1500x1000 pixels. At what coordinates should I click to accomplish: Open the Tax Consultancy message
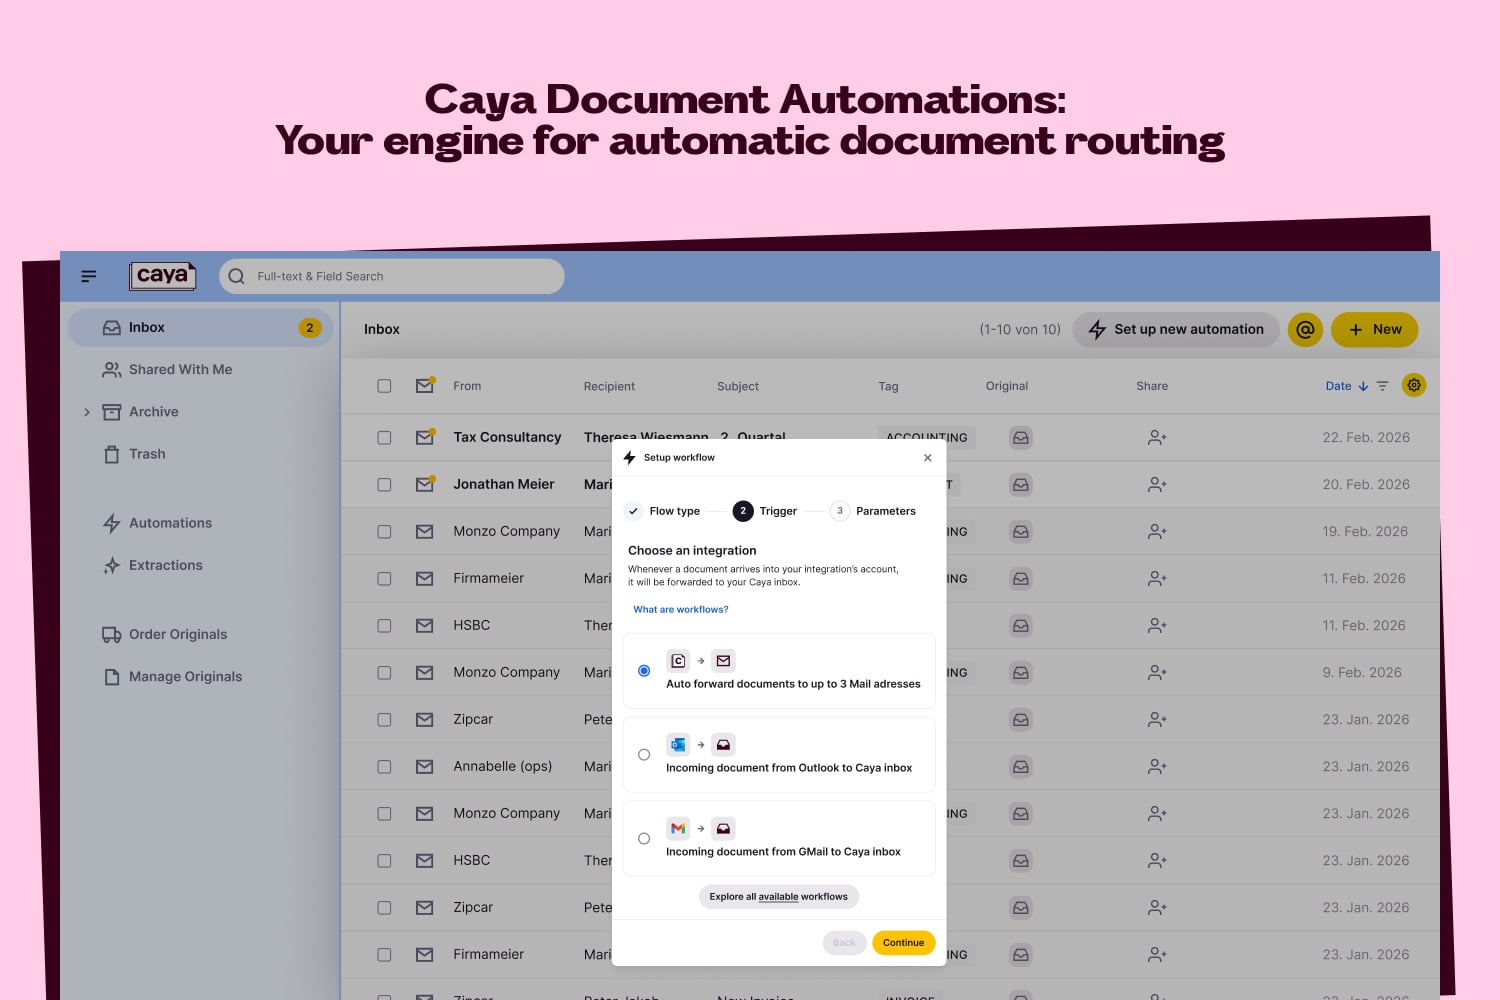pyautogui.click(x=507, y=437)
